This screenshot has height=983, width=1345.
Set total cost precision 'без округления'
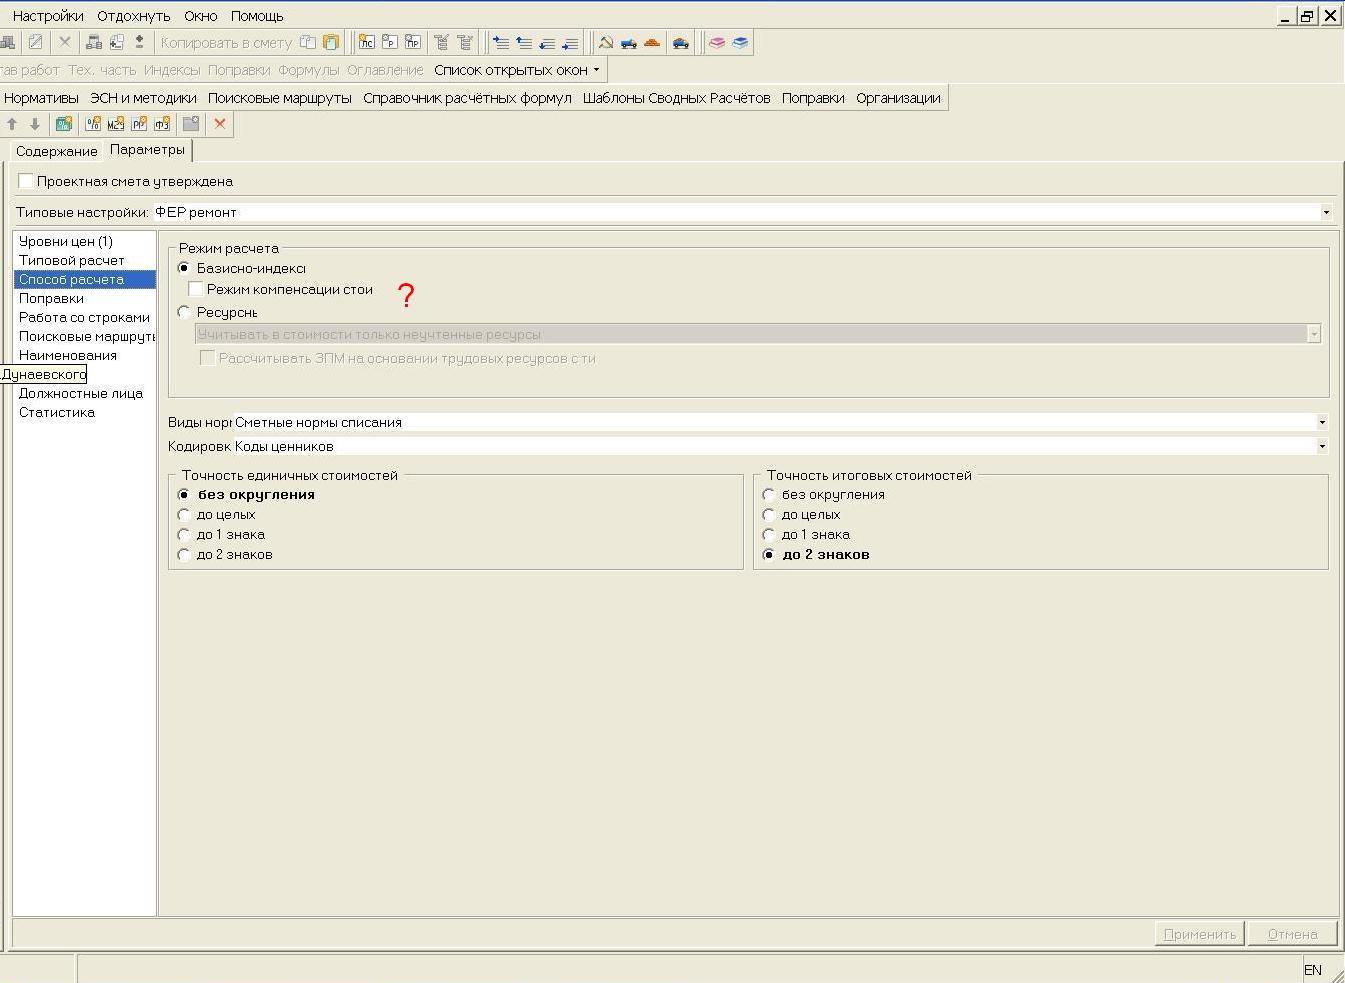pyautogui.click(x=769, y=494)
